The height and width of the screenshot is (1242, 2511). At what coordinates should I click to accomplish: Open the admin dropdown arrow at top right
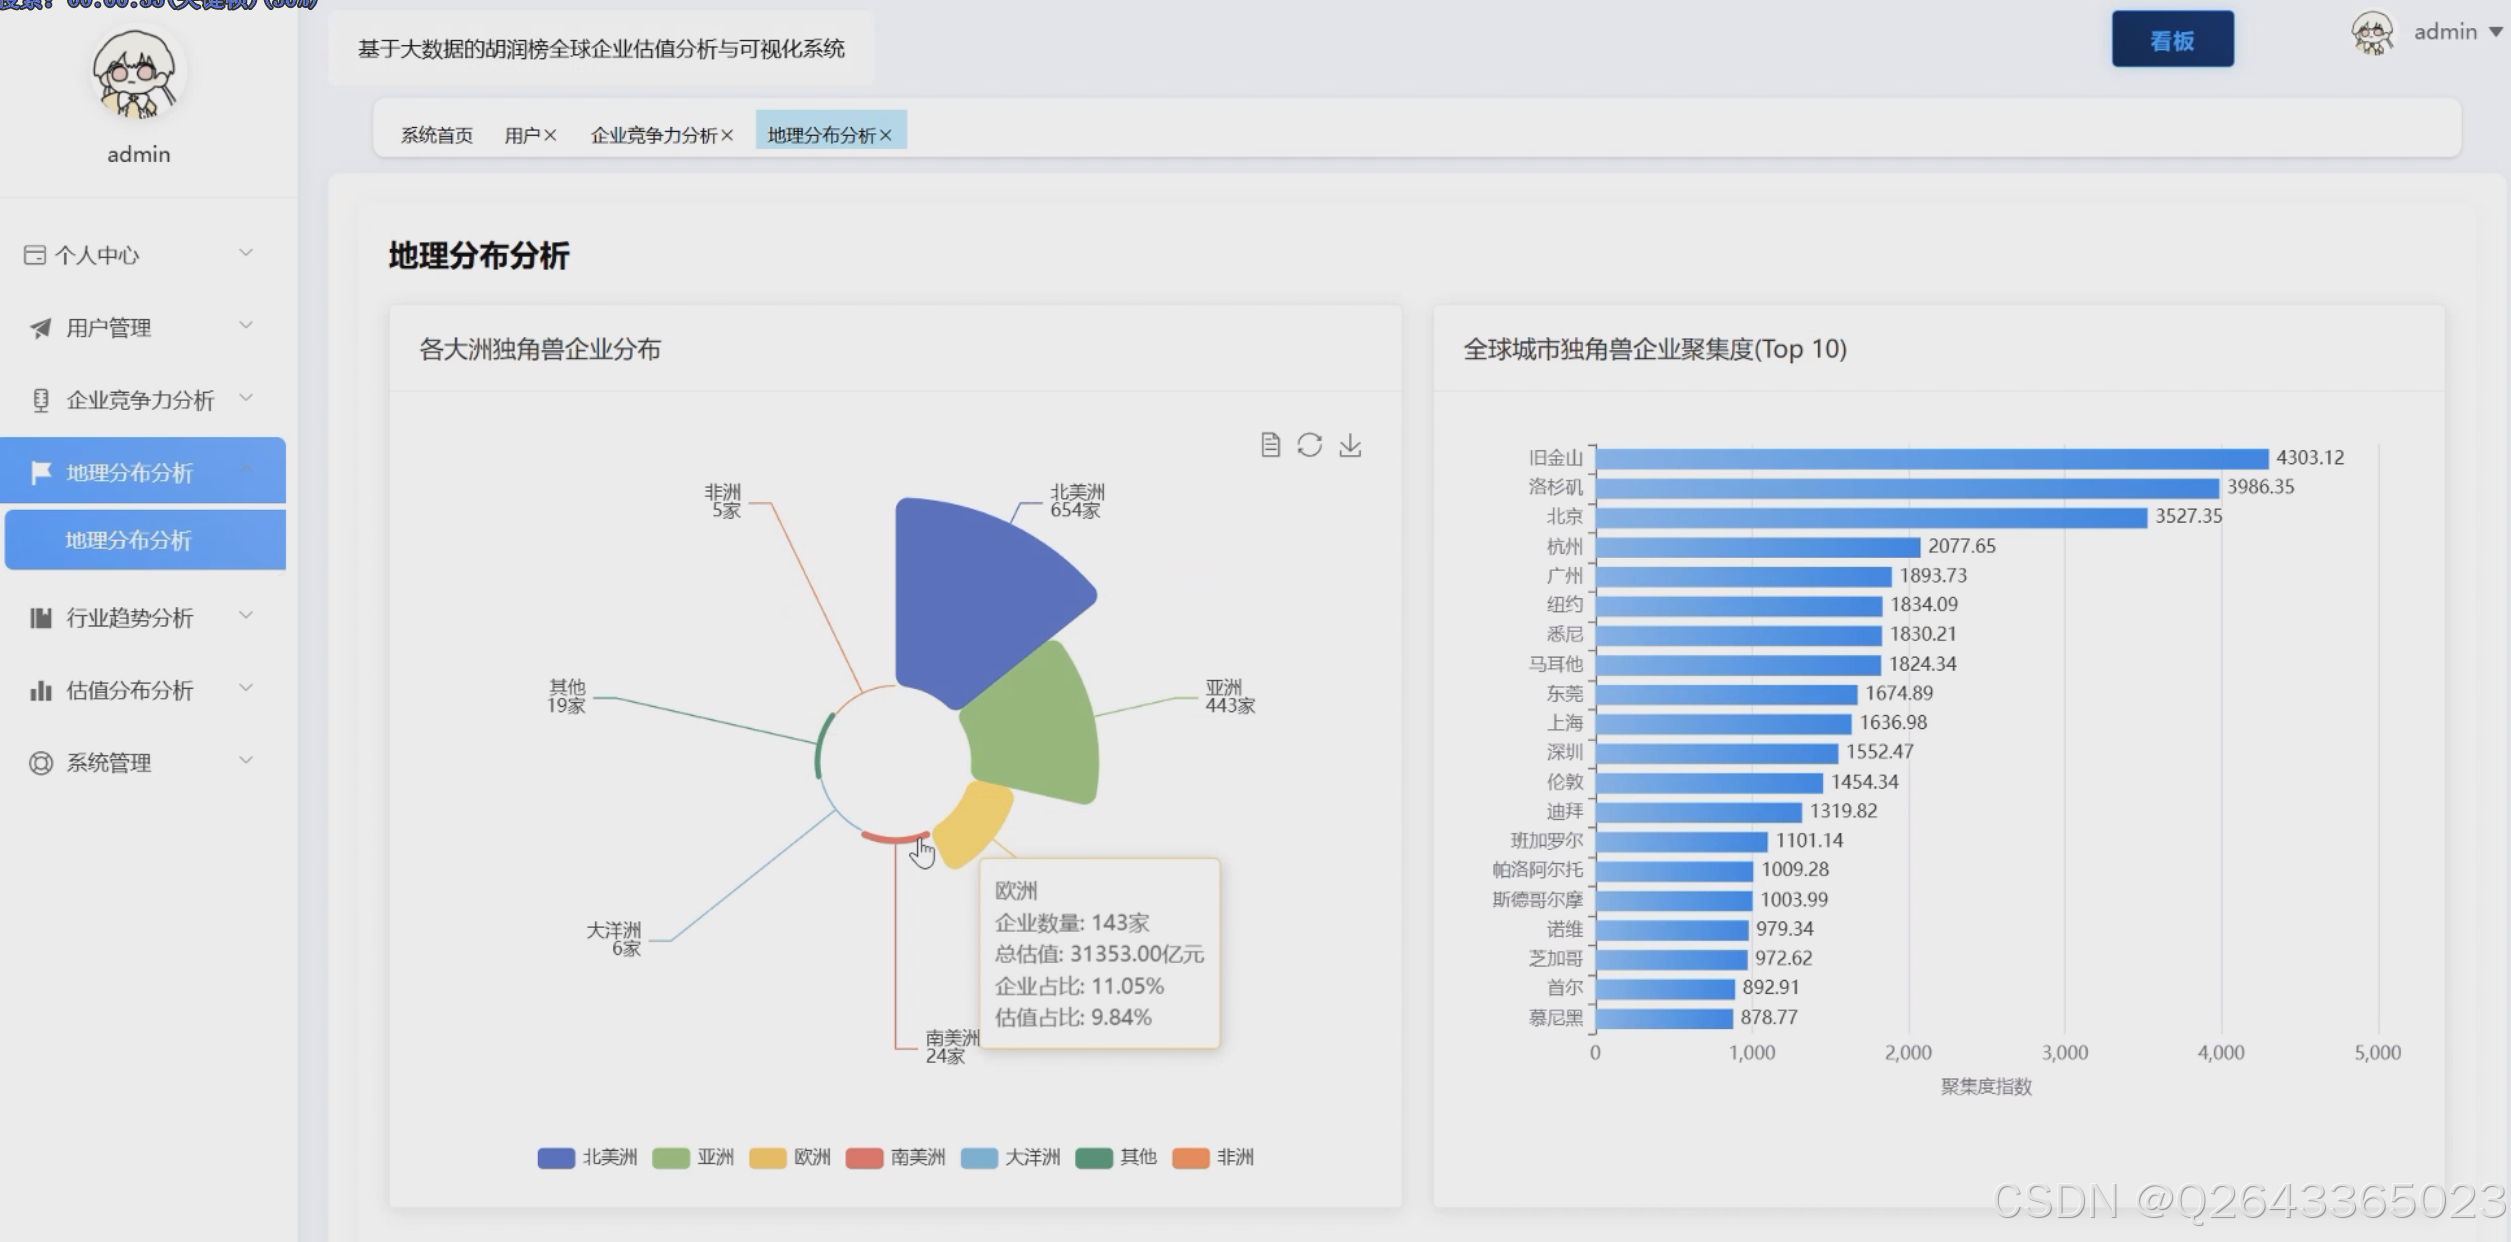pos(2495,32)
